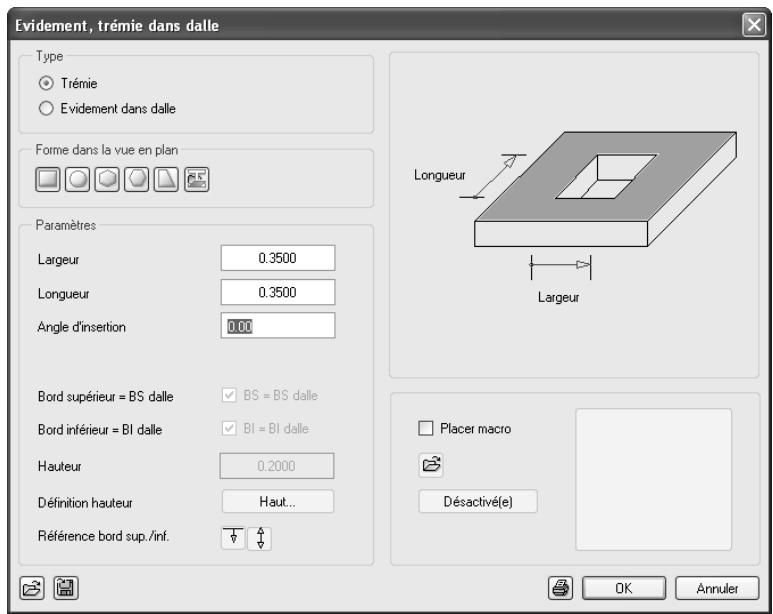Click the Largeur input field
This screenshot has width=773, height=614.
tap(278, 258)
